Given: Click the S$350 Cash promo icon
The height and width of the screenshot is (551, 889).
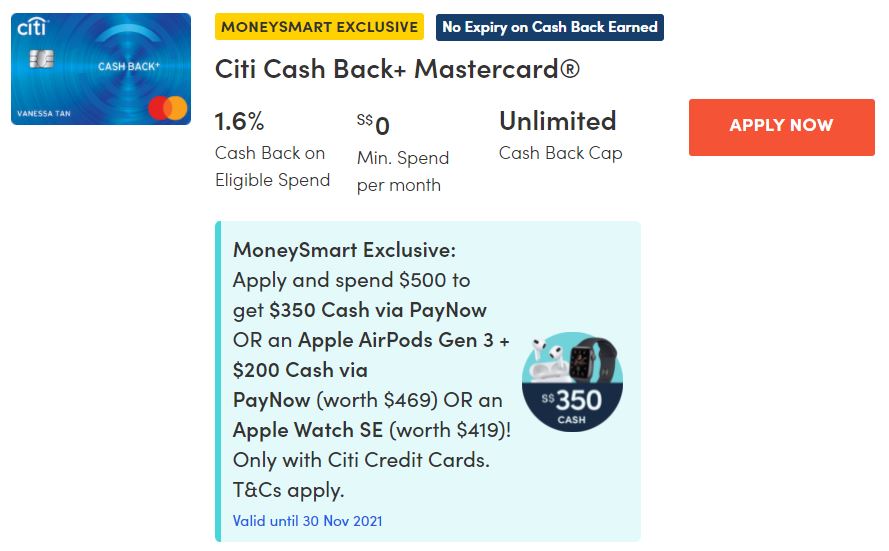Looking at the screenshot, I should pyautogui.click(x=572, y=382).
